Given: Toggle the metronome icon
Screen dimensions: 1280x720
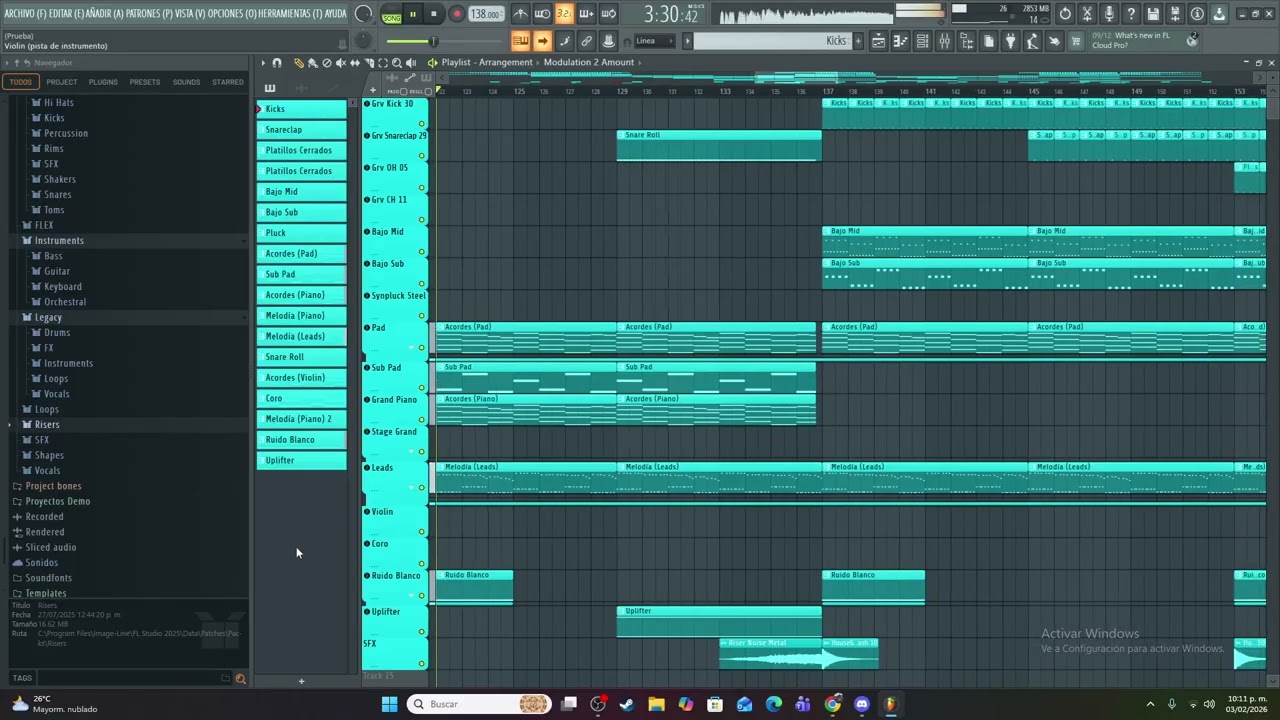Looking at the screenshot, I should 522,14.
